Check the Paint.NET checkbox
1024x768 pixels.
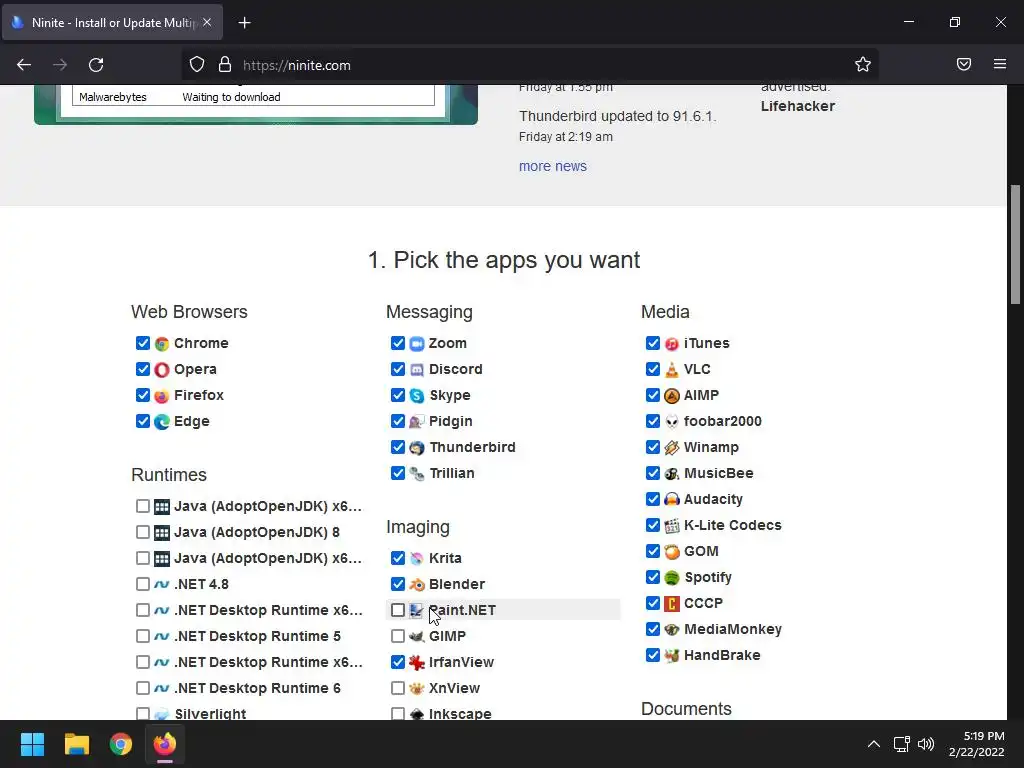(x=398, y=610)
